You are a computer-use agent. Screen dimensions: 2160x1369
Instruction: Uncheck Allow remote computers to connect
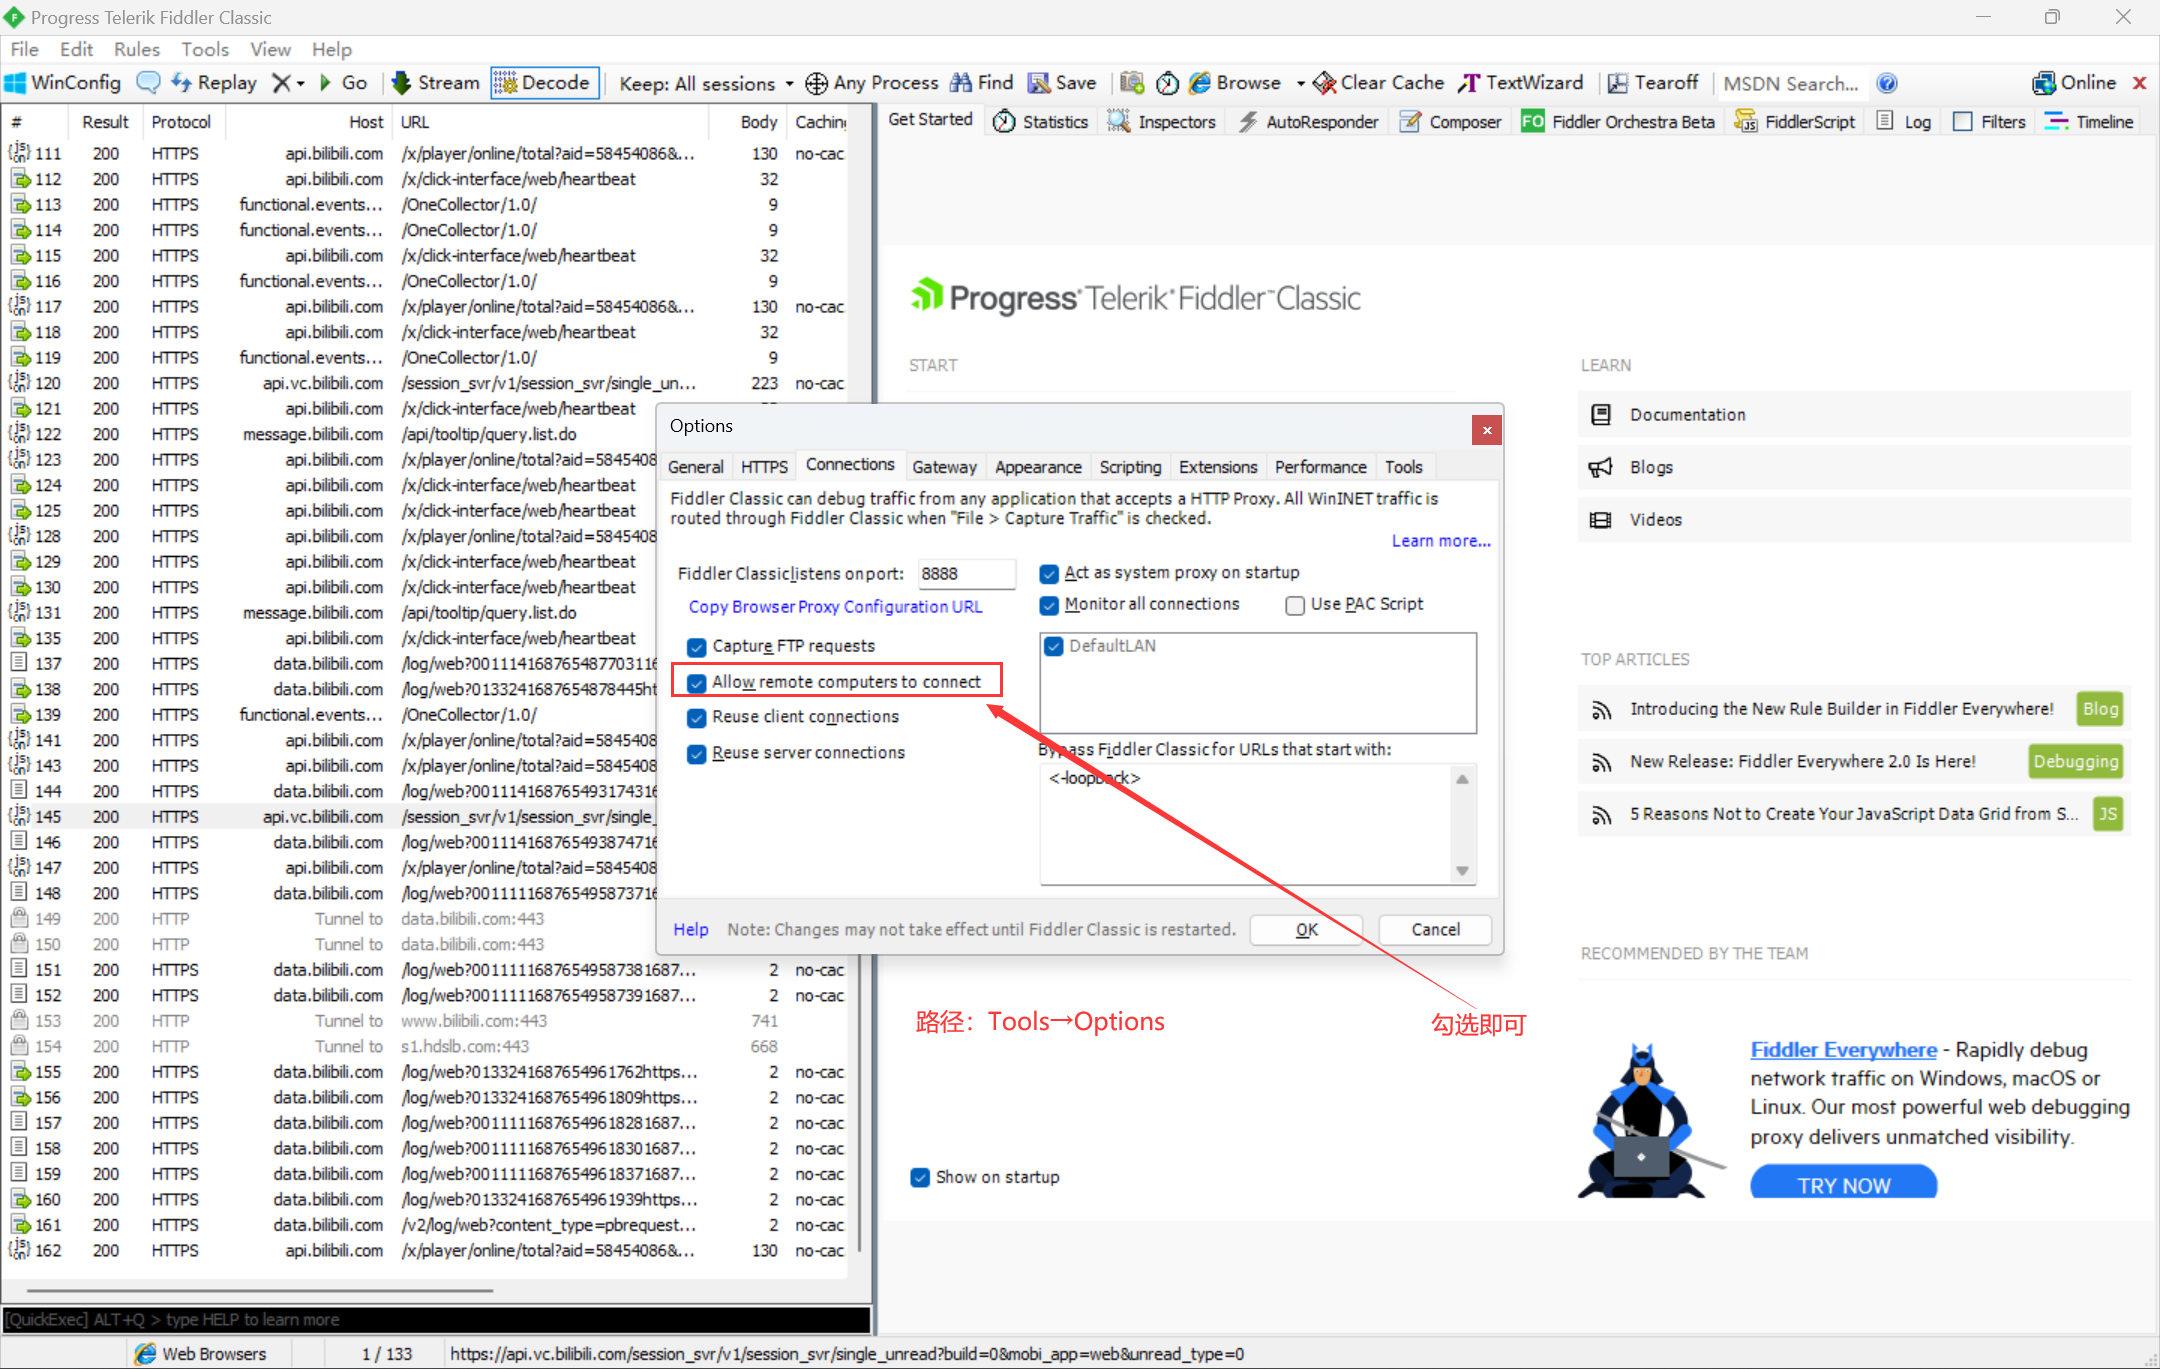tap(697, 683)
